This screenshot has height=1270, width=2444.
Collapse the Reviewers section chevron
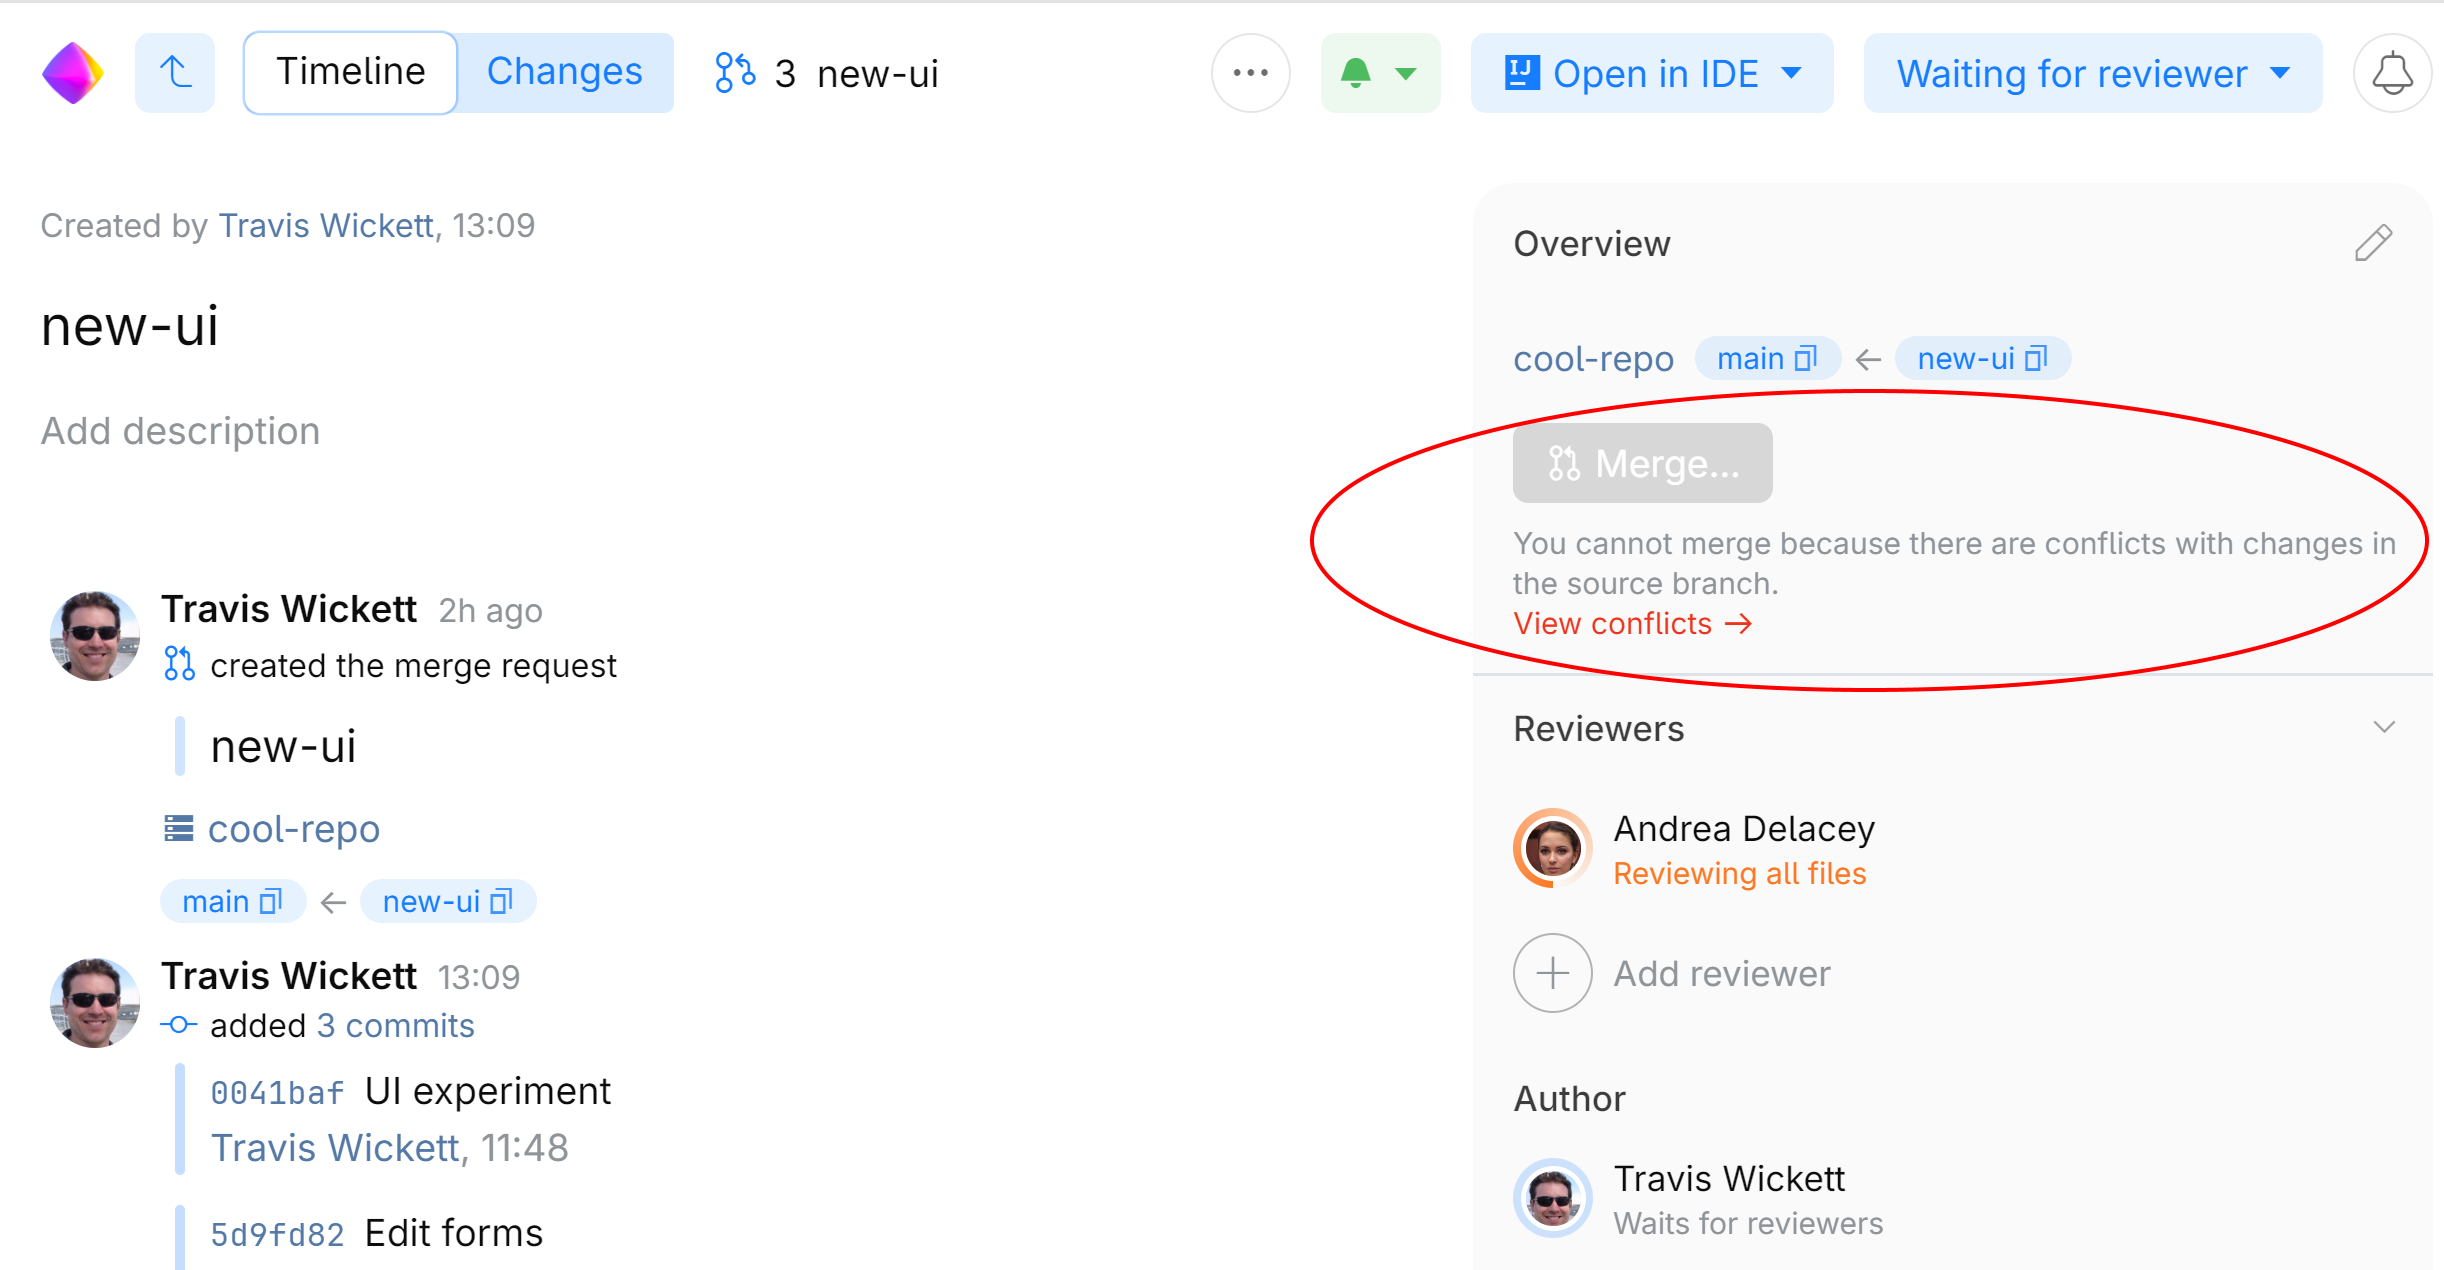coord(2384,727)
